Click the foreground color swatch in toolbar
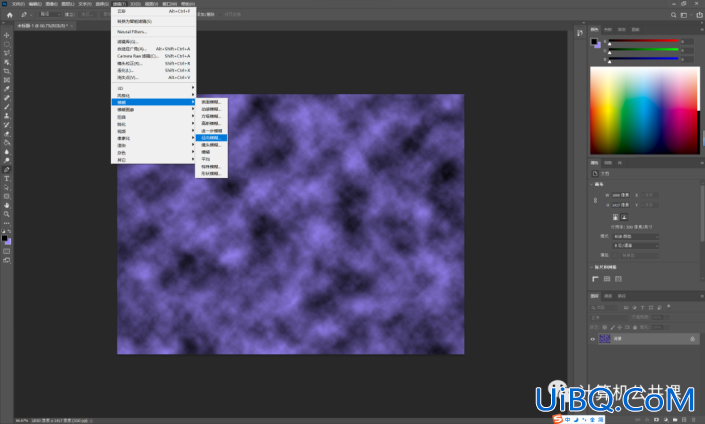Screen dimensions: 705x424 pyautogui.click(x=4, y=238)
